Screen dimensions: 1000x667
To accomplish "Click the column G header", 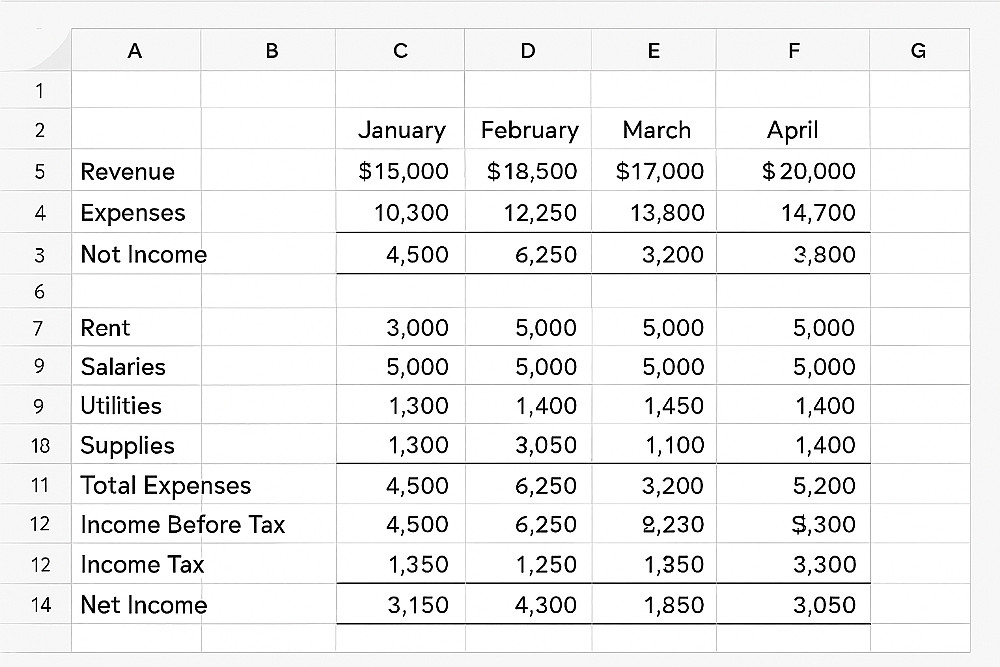I will [919, 51].
